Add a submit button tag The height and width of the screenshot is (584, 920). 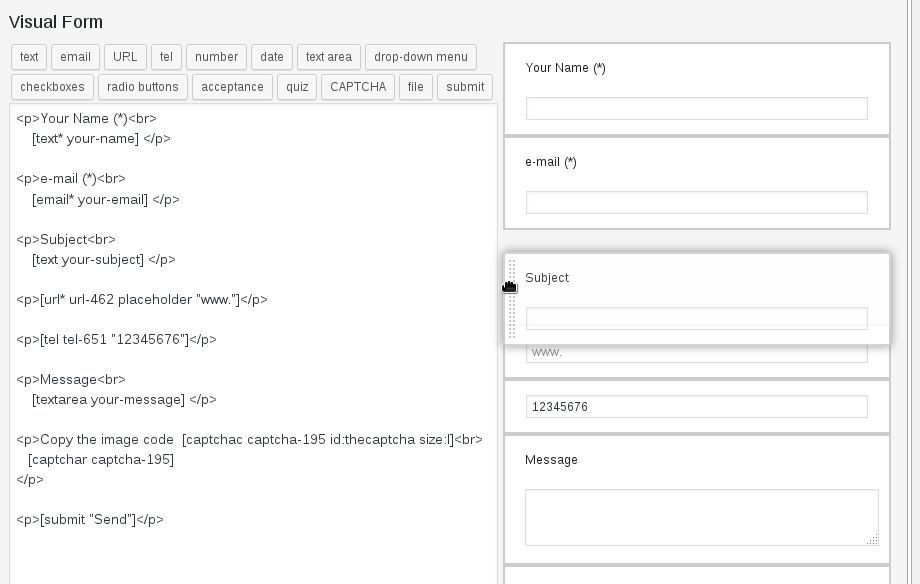[x=465, y=87]
